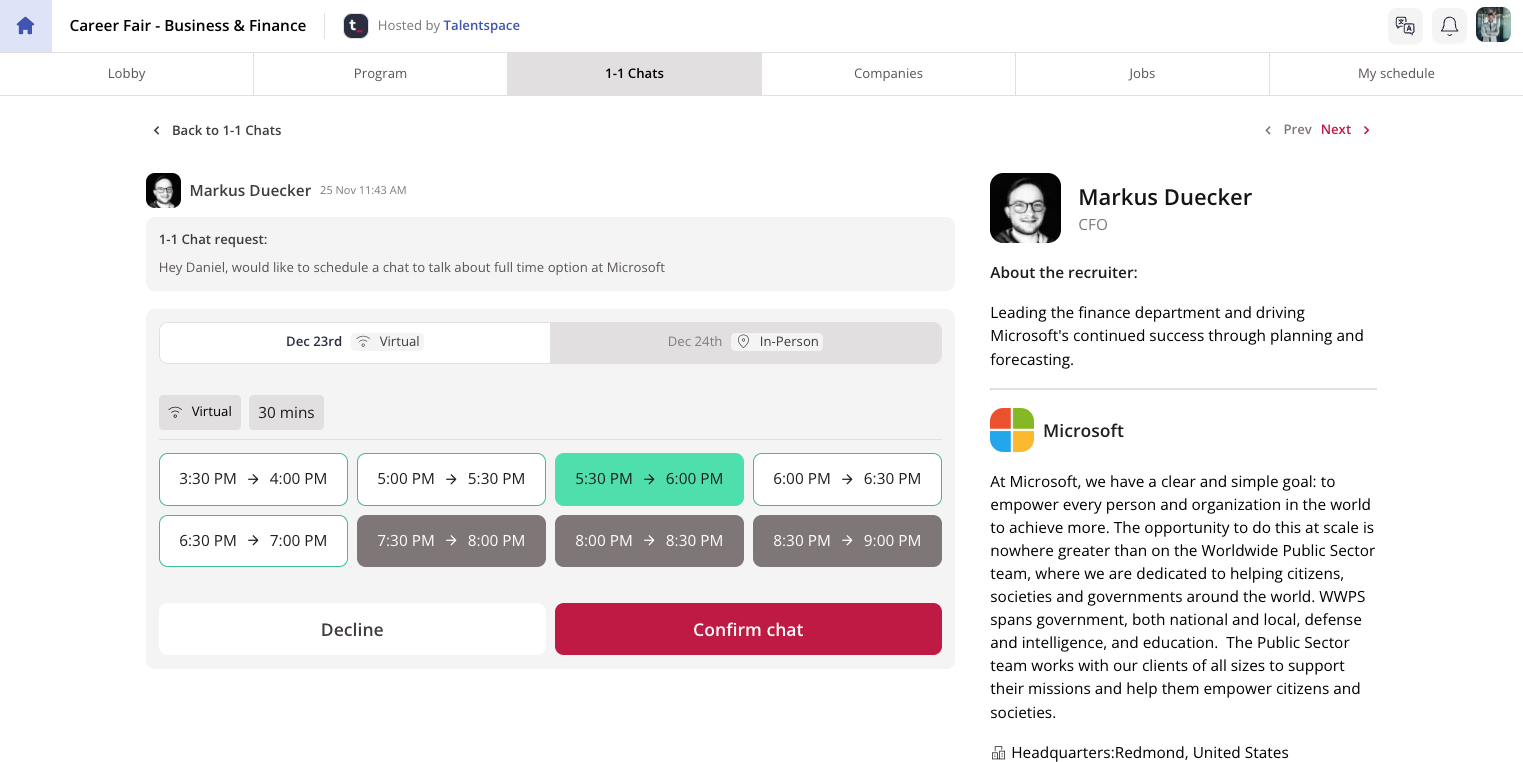This screenshot has width=1523, height=762.
Task: Go to the home icon
Action: tap(26, 26)
